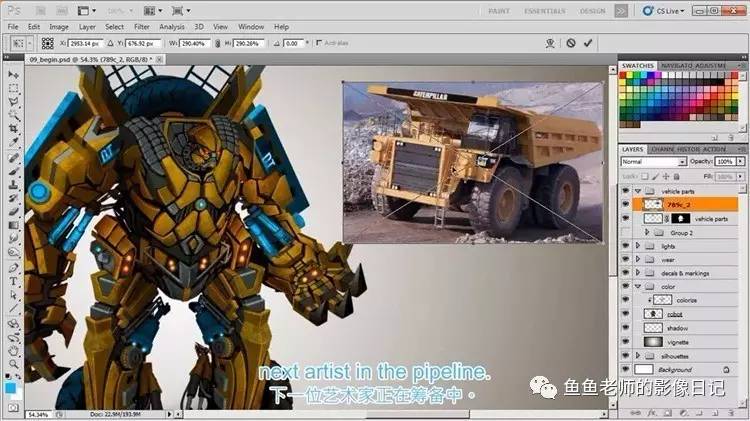Select the Clone Stamp tool
Image resolution: width=750 pixels, height=421 pixels.
point(13,185)
